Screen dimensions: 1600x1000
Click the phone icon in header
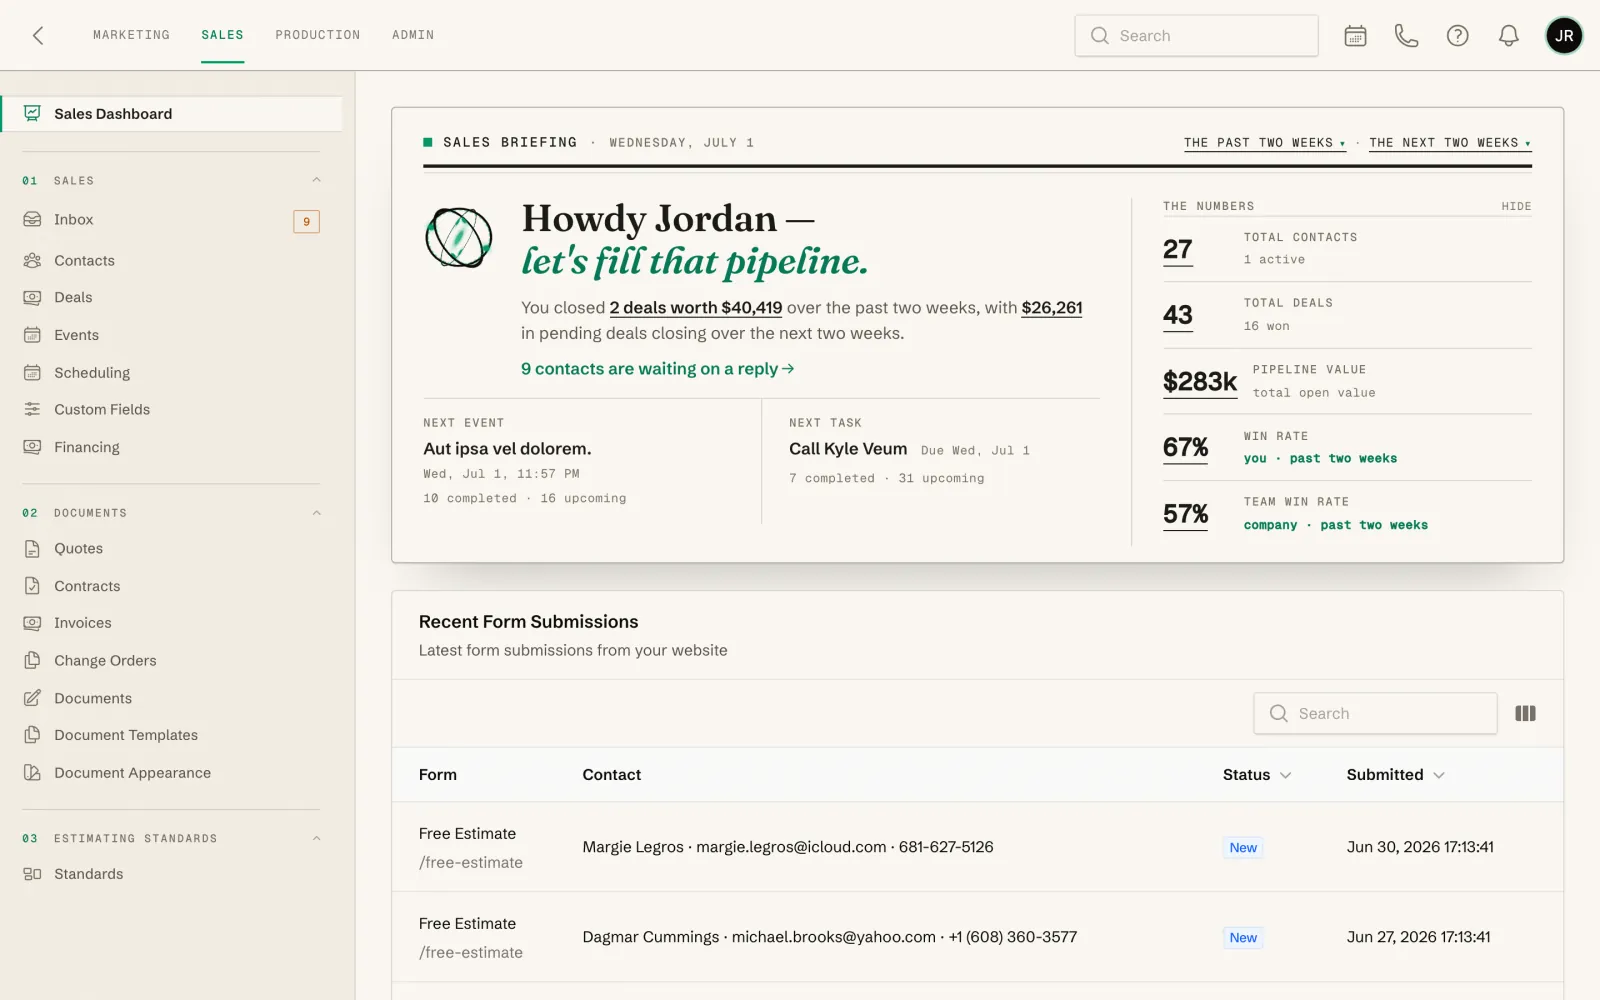click(x=1406, y=36)
